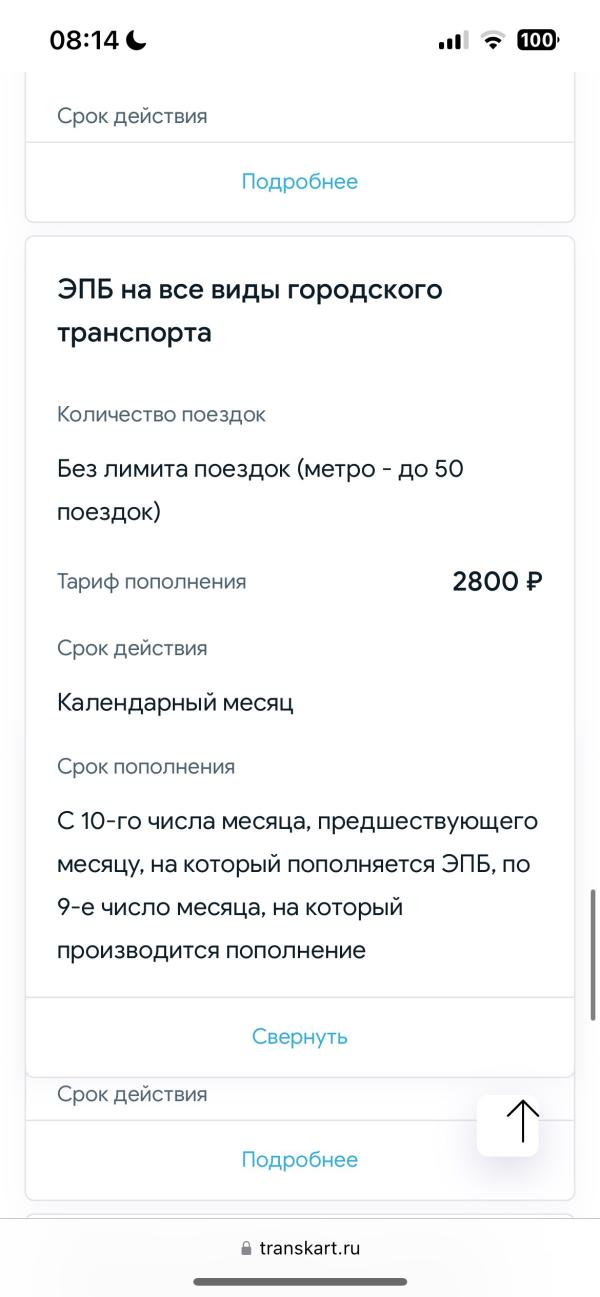Collapse the ЭПБ card with Свернуть
Screen dimensions: 600x1297
click(x=300, y=1036)
